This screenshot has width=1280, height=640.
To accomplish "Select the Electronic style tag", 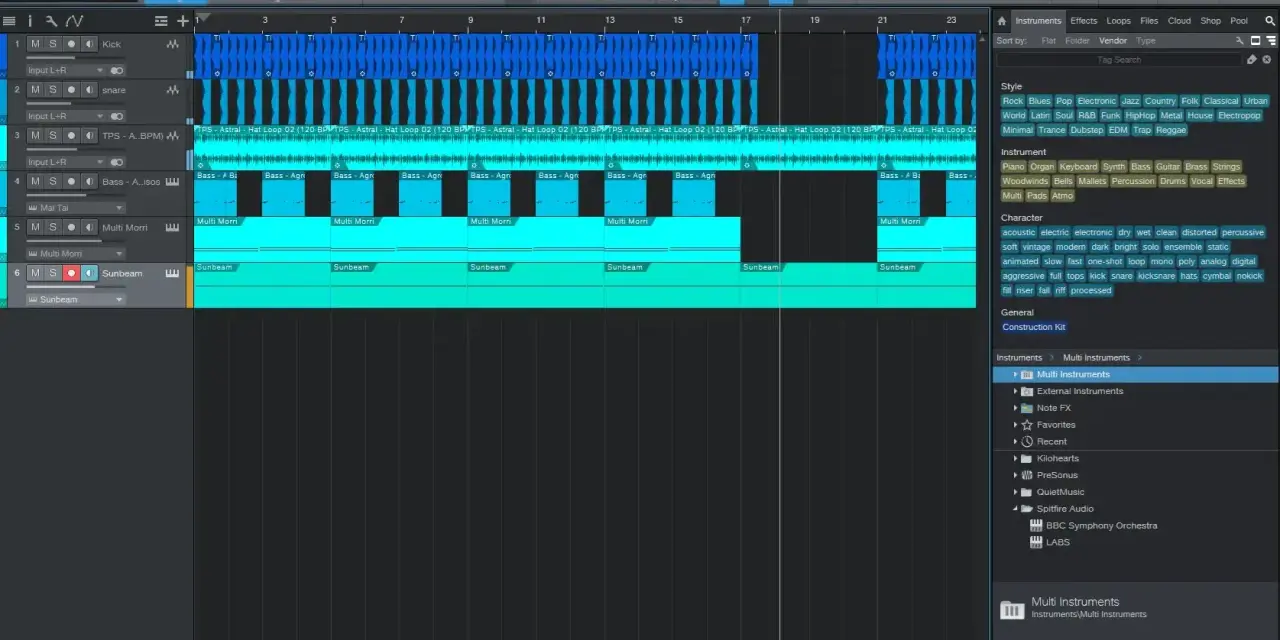I will coord(1096,101).
